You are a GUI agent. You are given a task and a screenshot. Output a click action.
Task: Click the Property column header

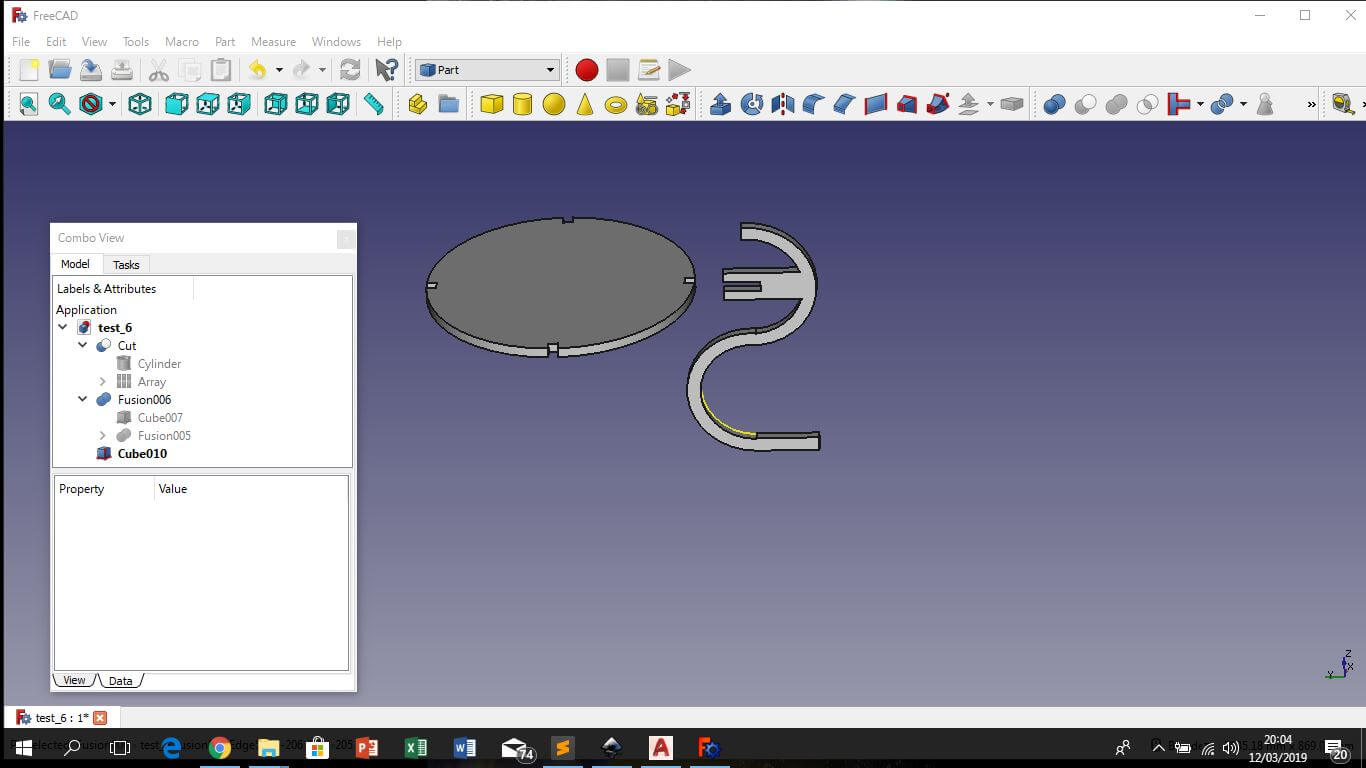[x=104, y=489]
